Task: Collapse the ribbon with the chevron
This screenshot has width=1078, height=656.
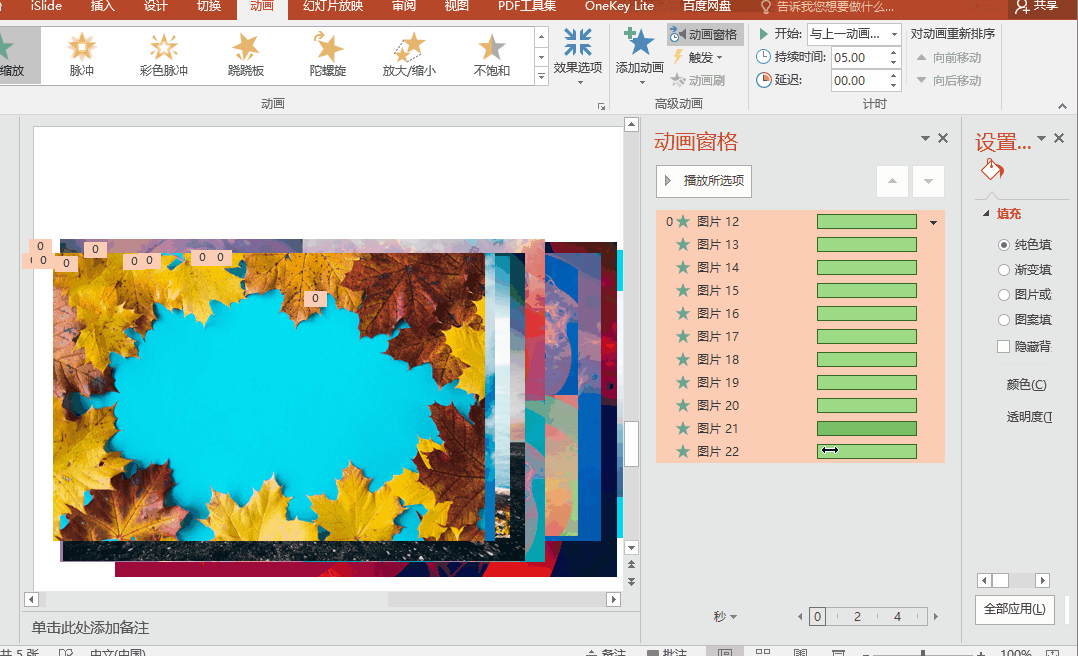Action: tap(1062, 106)
